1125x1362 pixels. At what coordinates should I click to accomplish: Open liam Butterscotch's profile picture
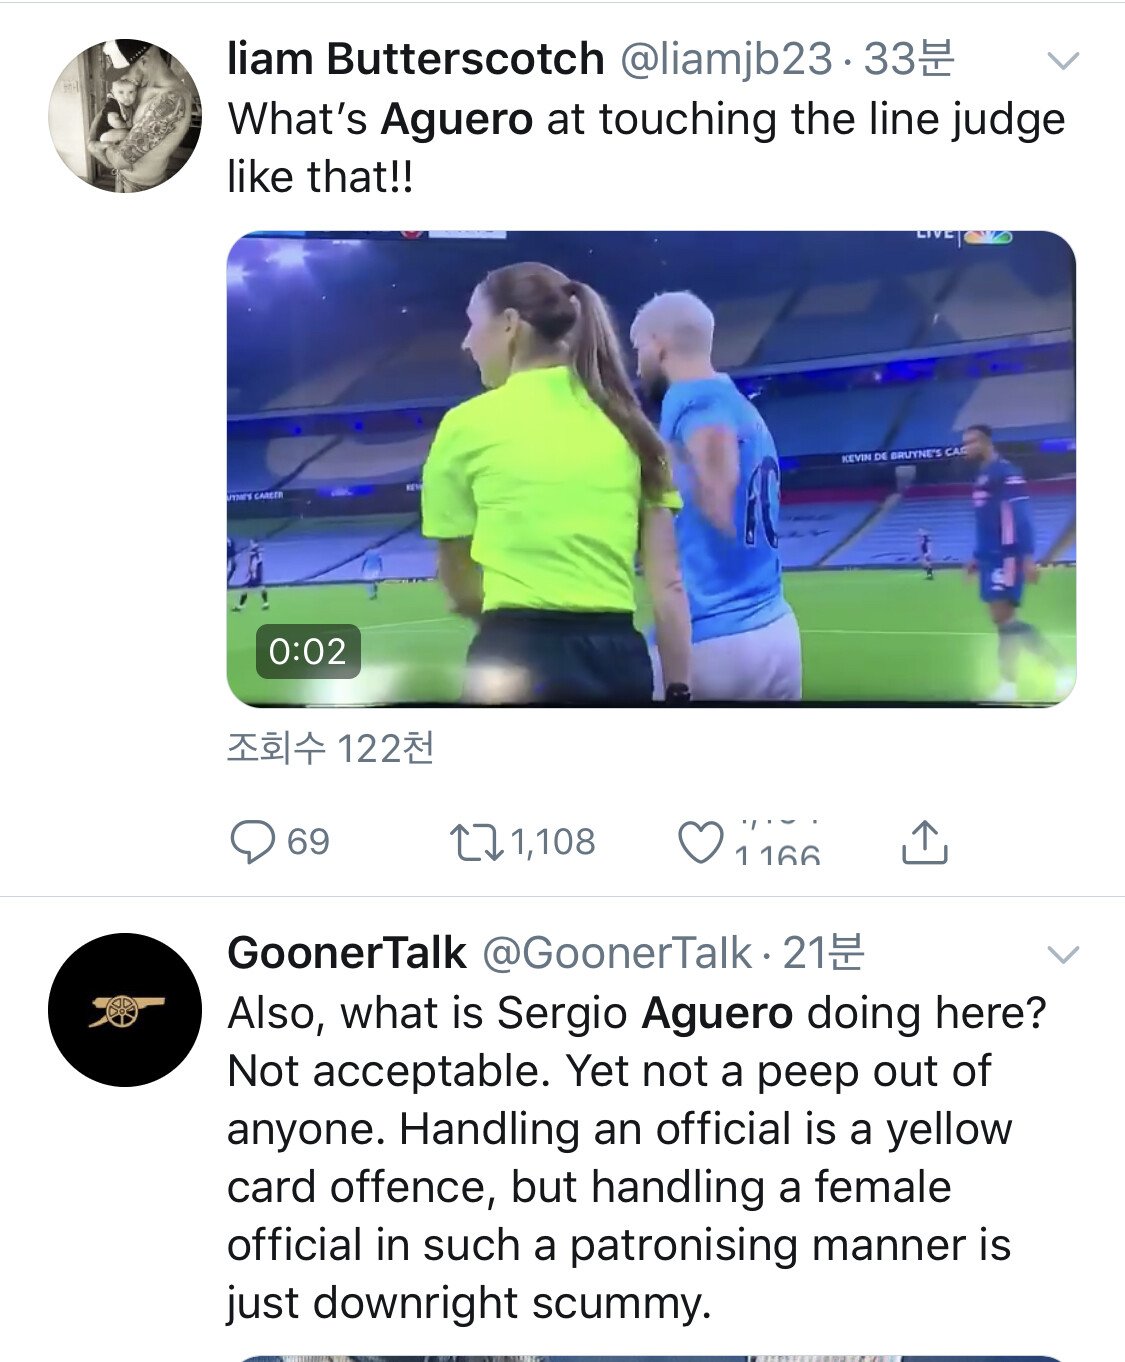click(x=125, y=116)
